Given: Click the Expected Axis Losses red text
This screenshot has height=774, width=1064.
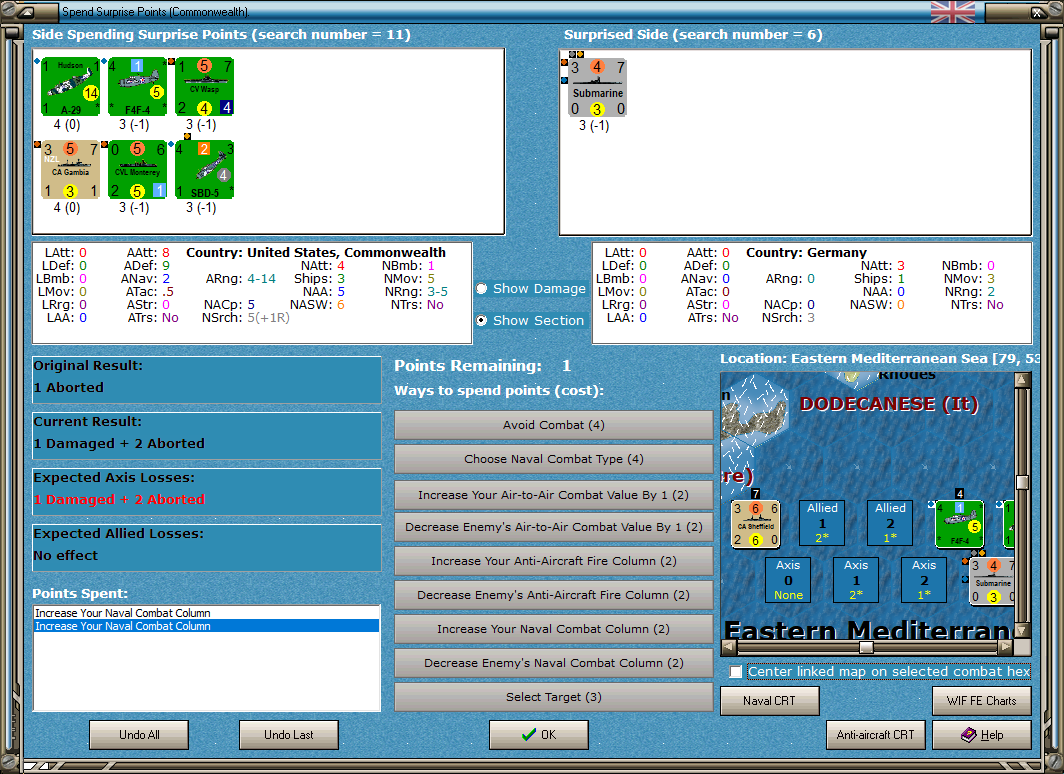Looking at the screenshot, I should (x=119, y=499).
